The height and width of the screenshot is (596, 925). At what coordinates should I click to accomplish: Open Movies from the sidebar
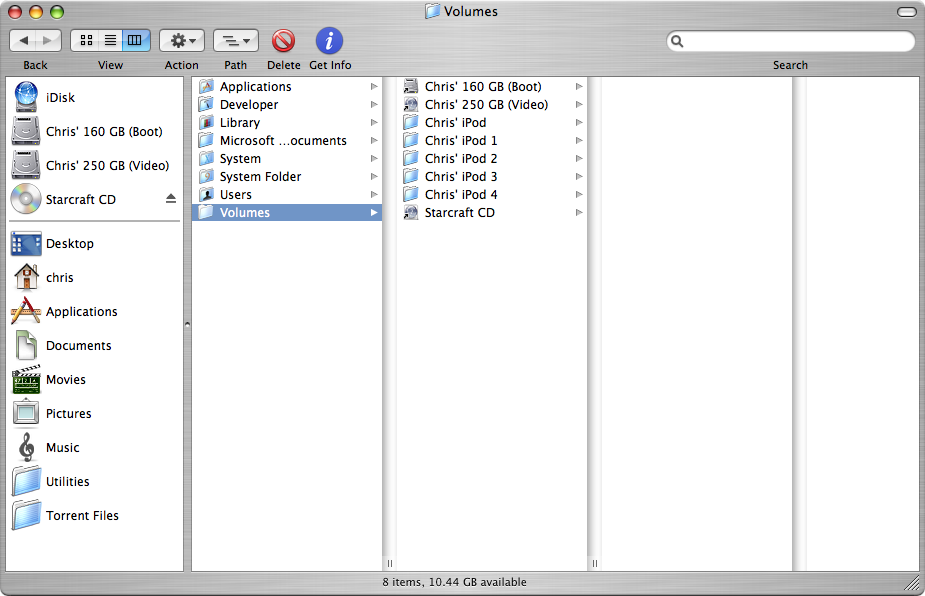coord(94,379)
